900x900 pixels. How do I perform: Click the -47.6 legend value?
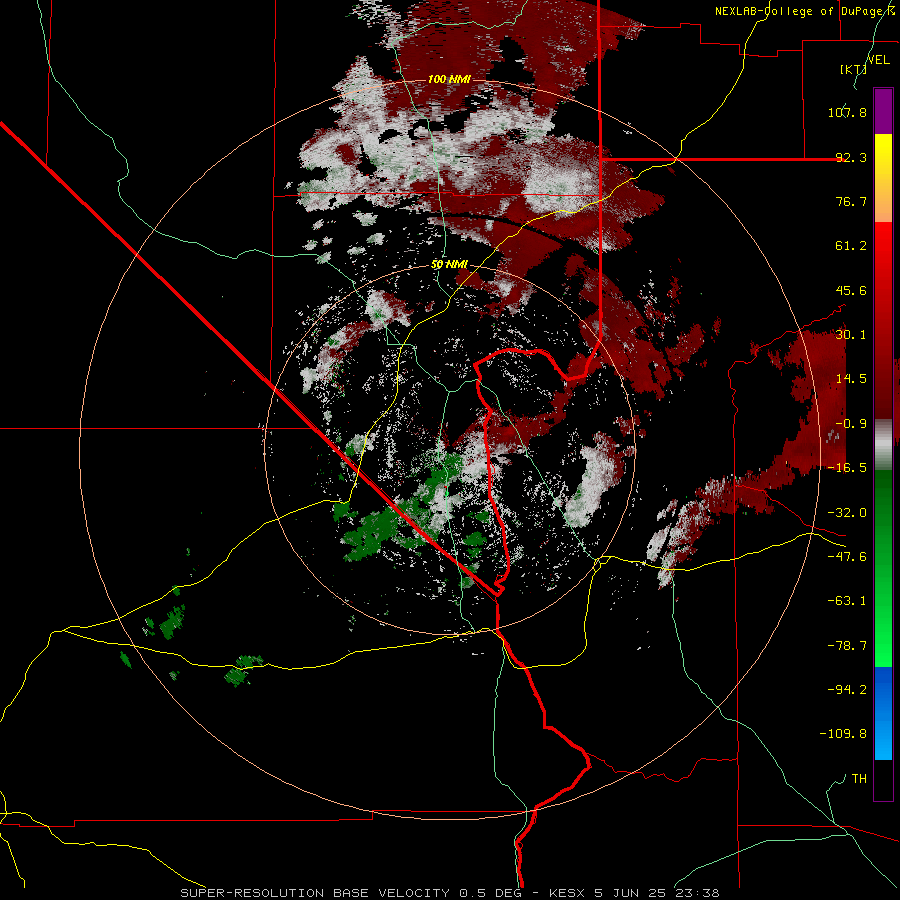pos(847,557)
